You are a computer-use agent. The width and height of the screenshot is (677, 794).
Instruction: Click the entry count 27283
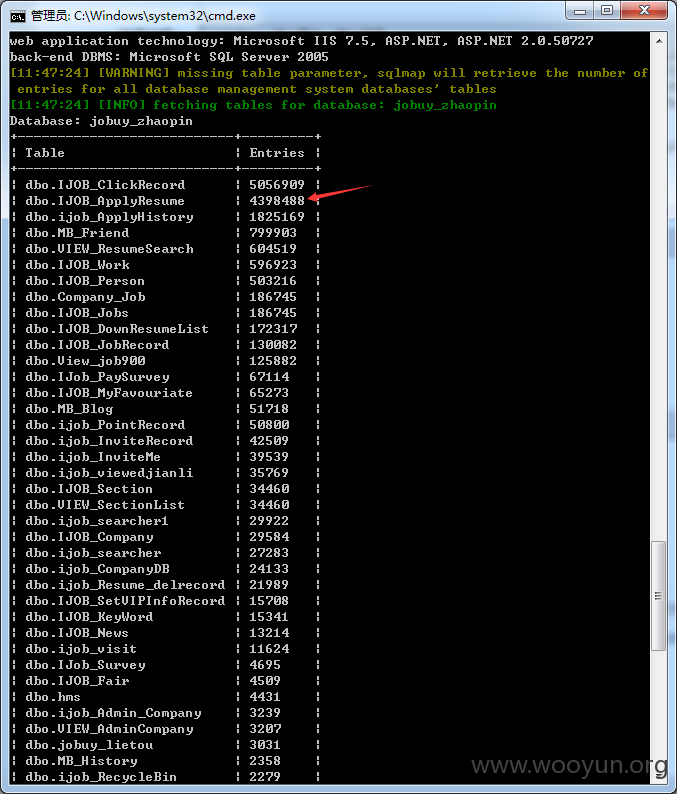pyautogui.click(x=269, y=553)
